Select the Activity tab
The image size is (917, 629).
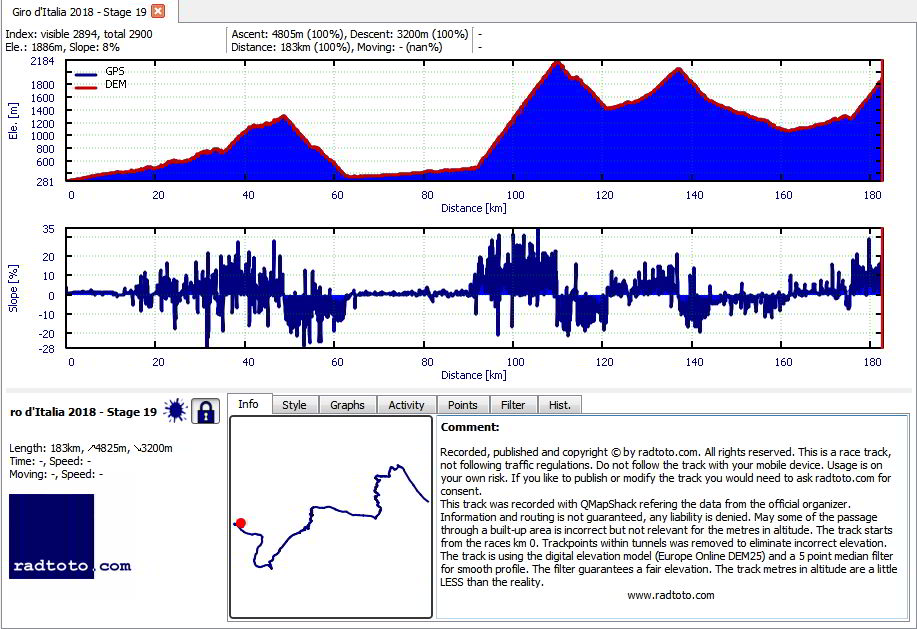[406, 405]
